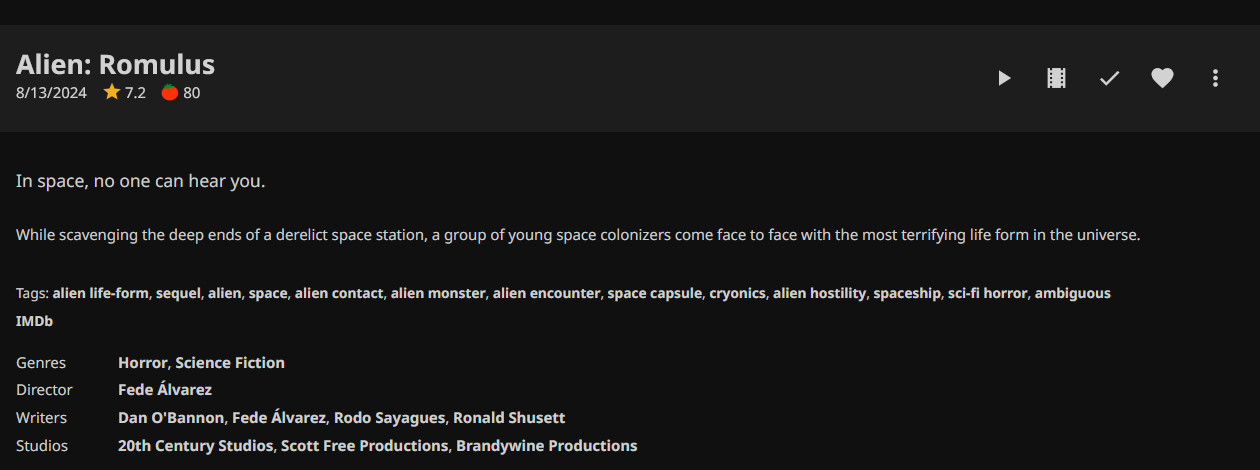Mark movie as played with checkmark
The width and height of the screenshot is (1260, 470).
[1109, 78]
